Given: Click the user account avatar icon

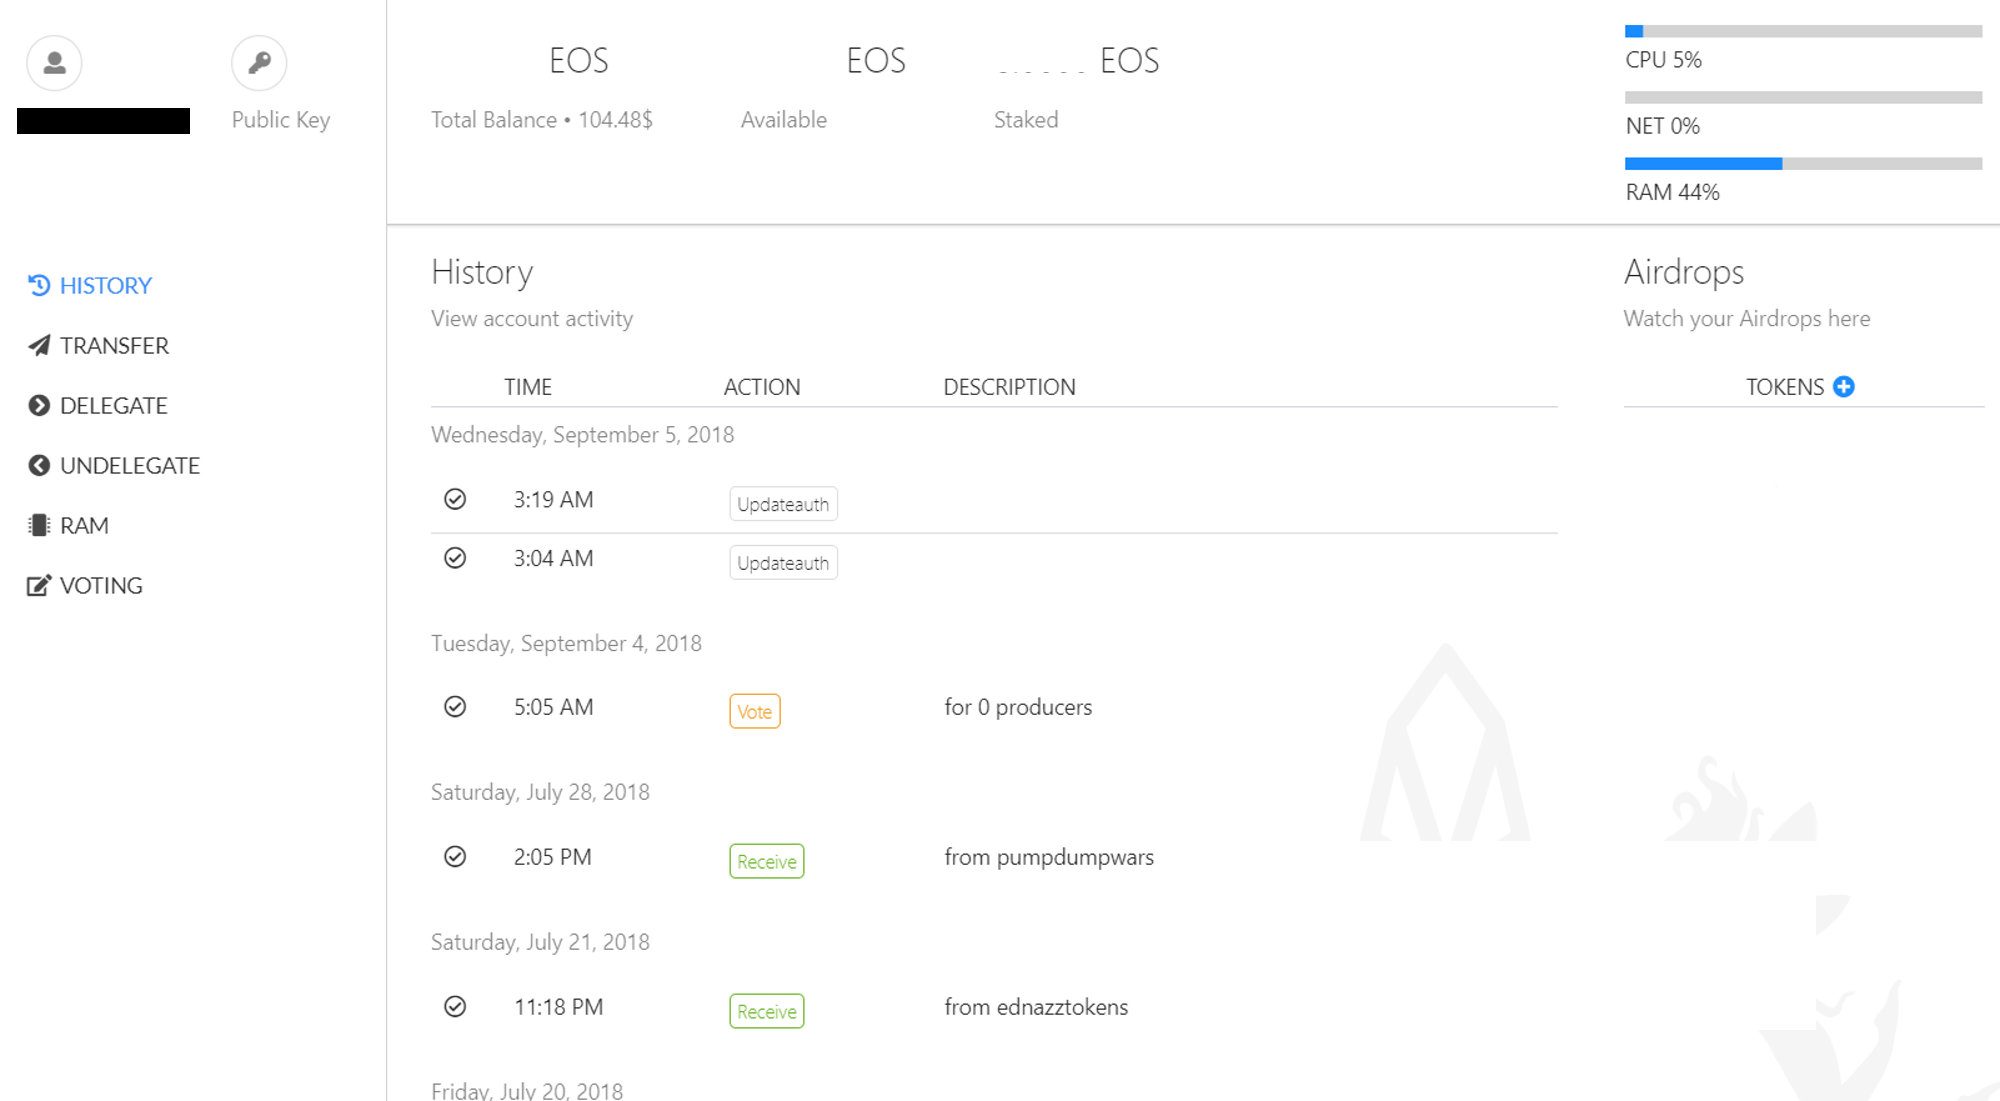Looking at the screenshot, I should [x=55, y=63].
